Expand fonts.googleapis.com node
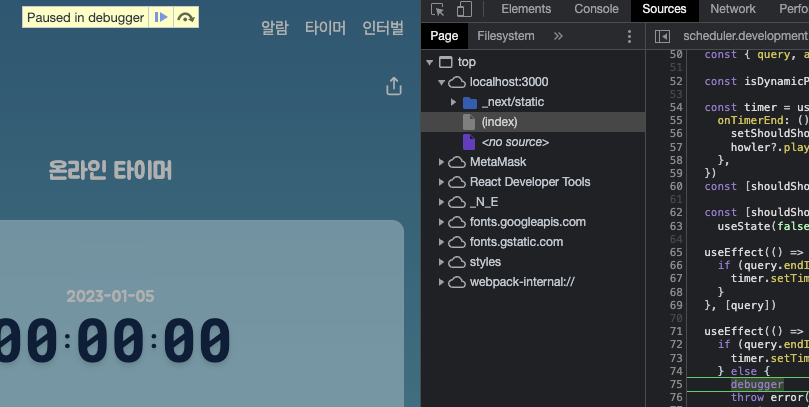809x407 pixels. click(441, 222)
